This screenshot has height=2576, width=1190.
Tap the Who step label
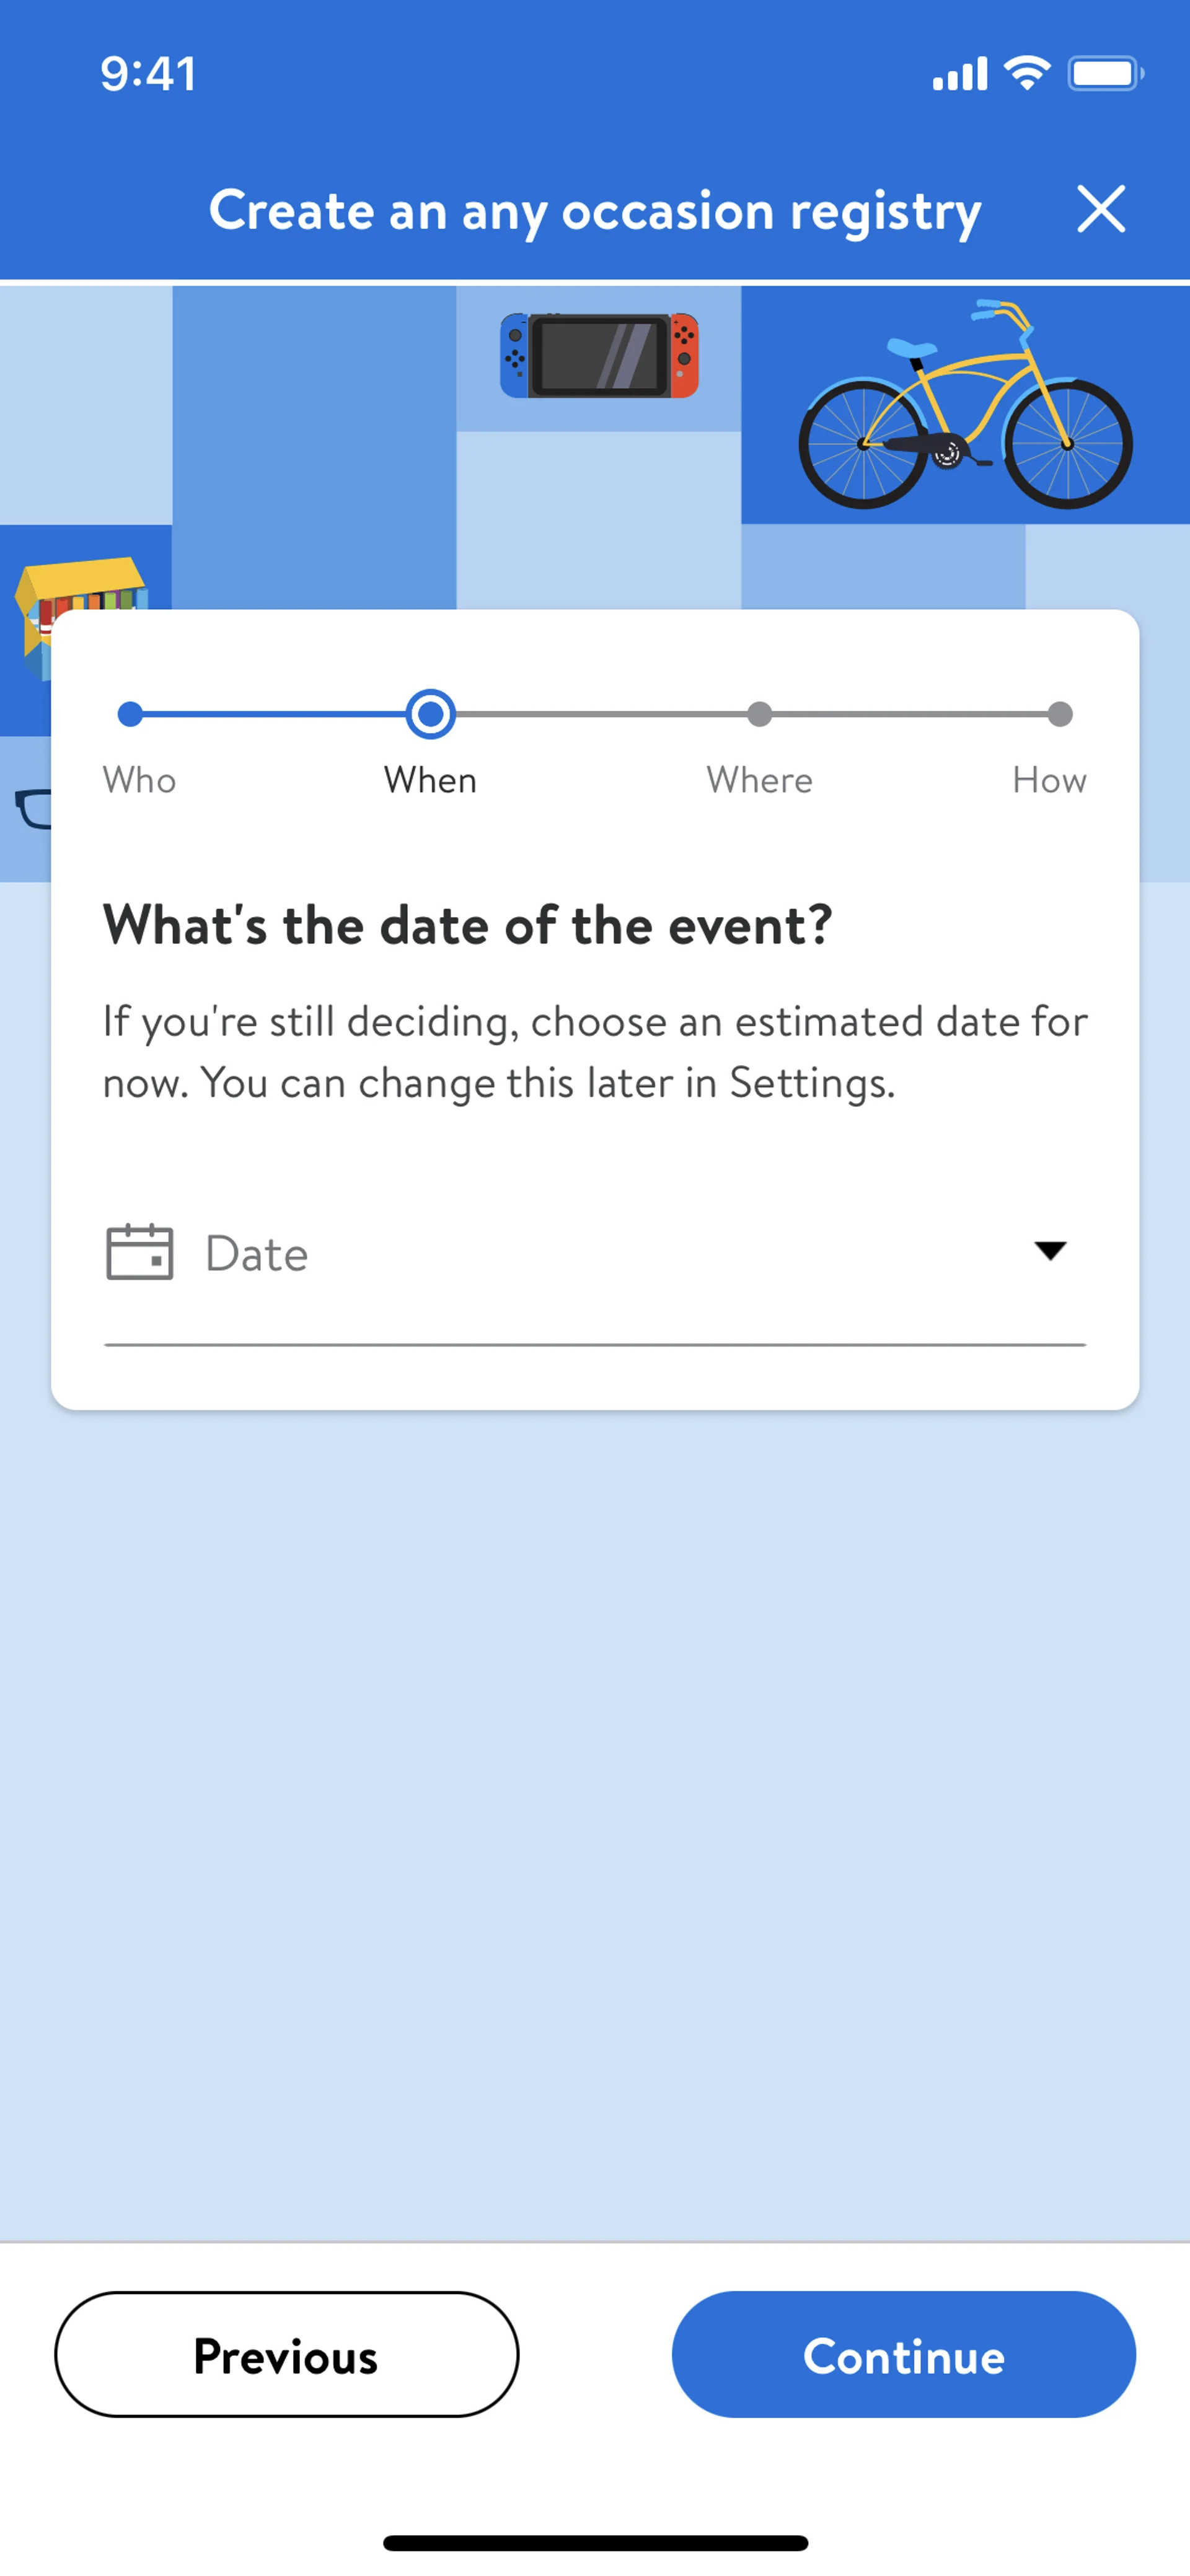point(139,780)
